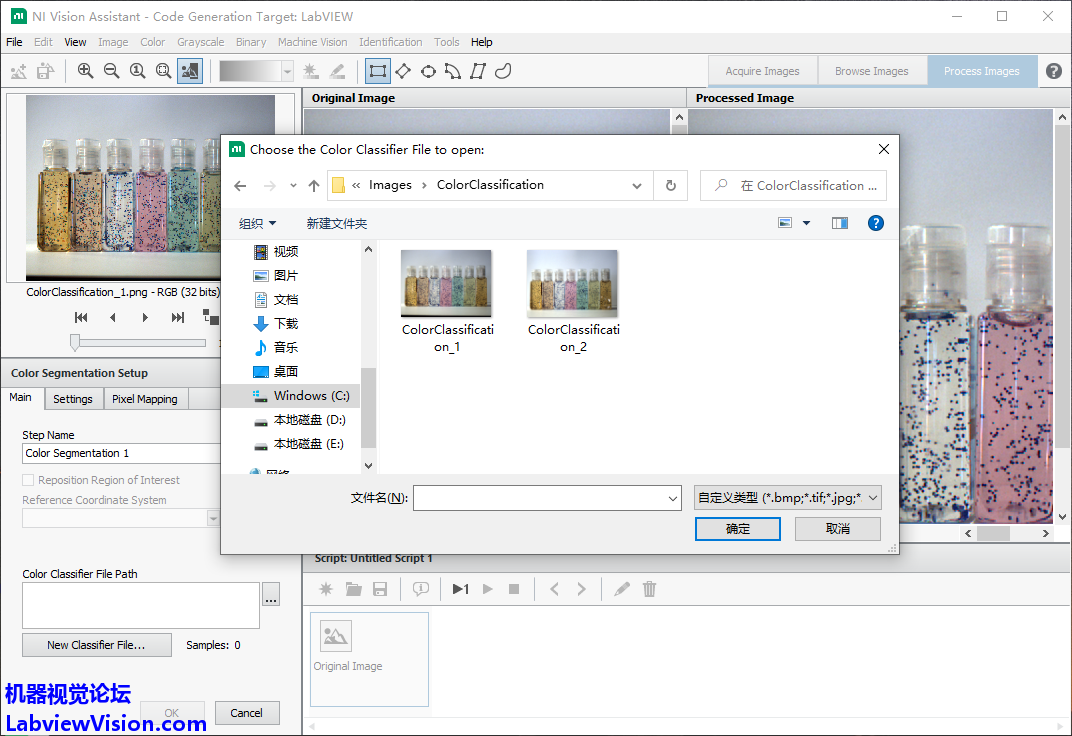Open the Pixel Mapping tab
The height and width of the screenshot is (736, 1072).
pos(145,399)
